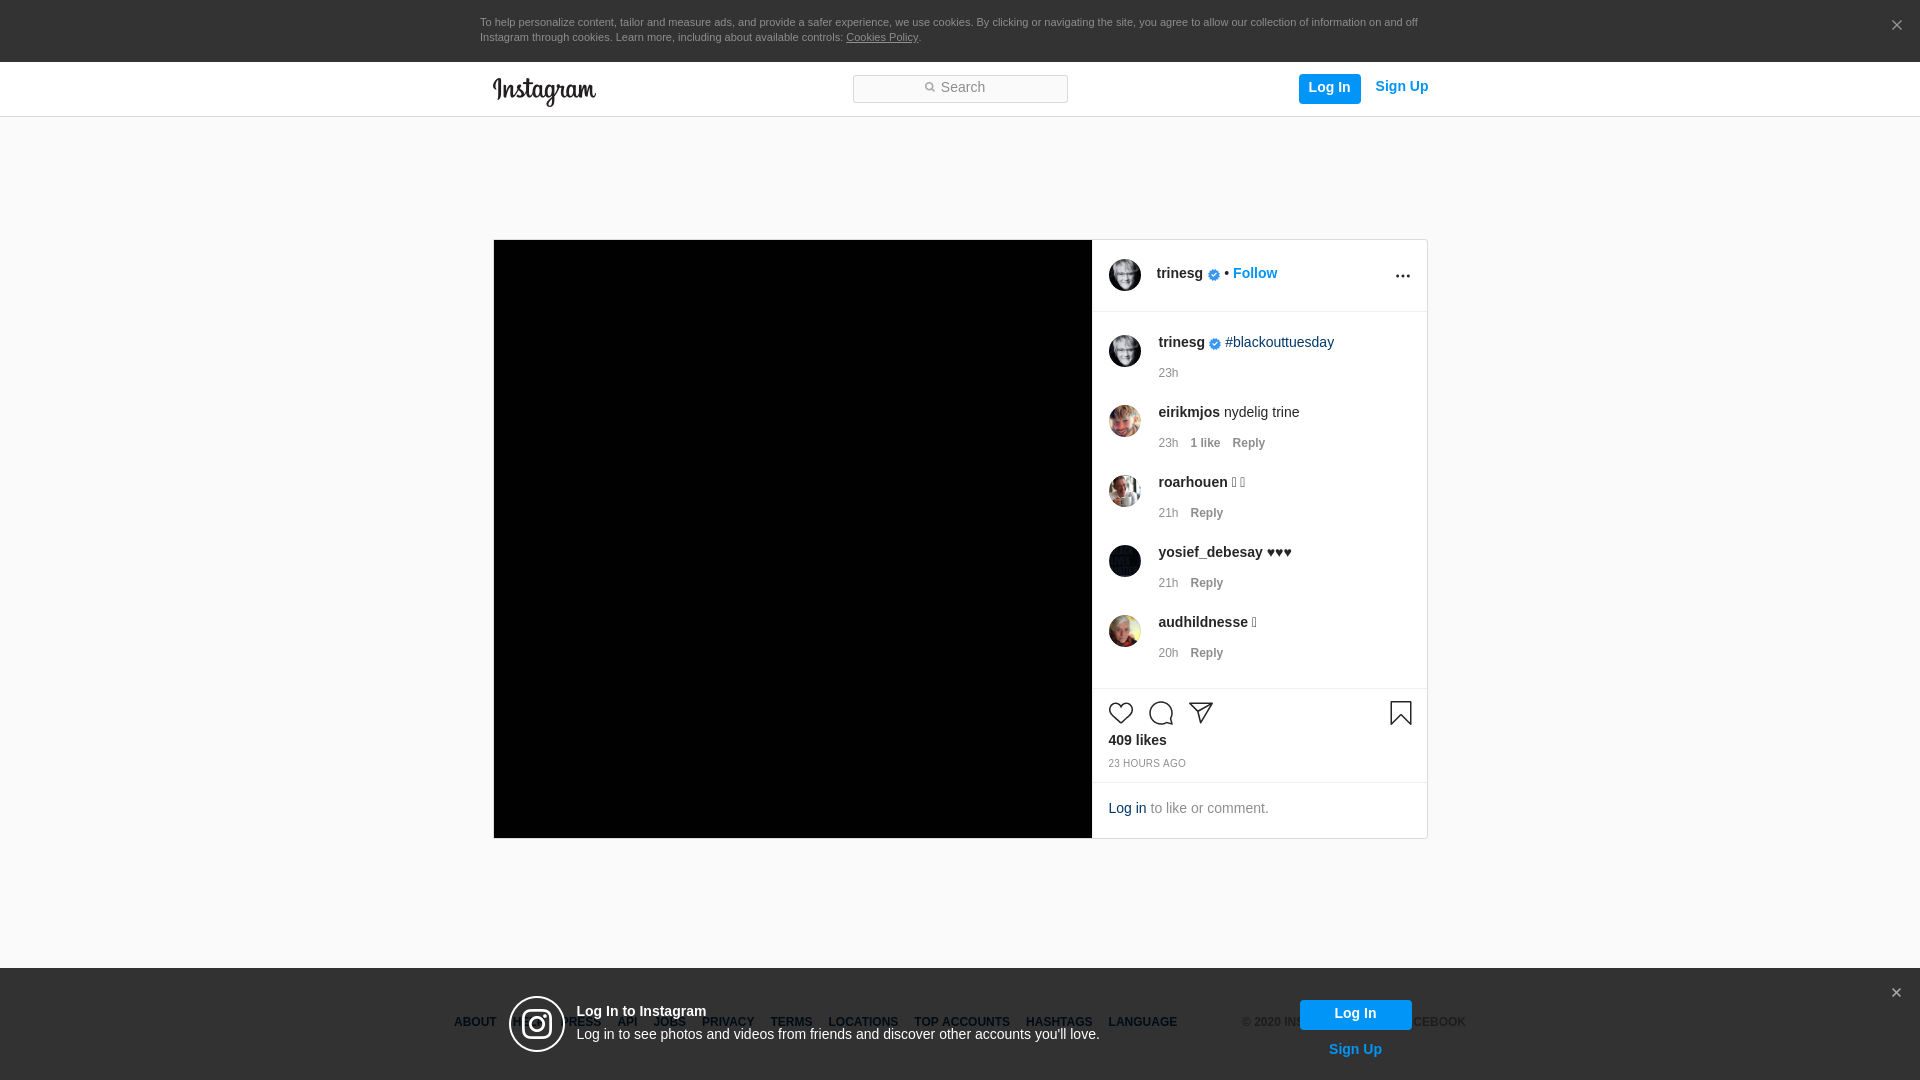1920x1080 pixels.
Task: Open the PRIVACY footer link
Action: tap(728, 1023)
